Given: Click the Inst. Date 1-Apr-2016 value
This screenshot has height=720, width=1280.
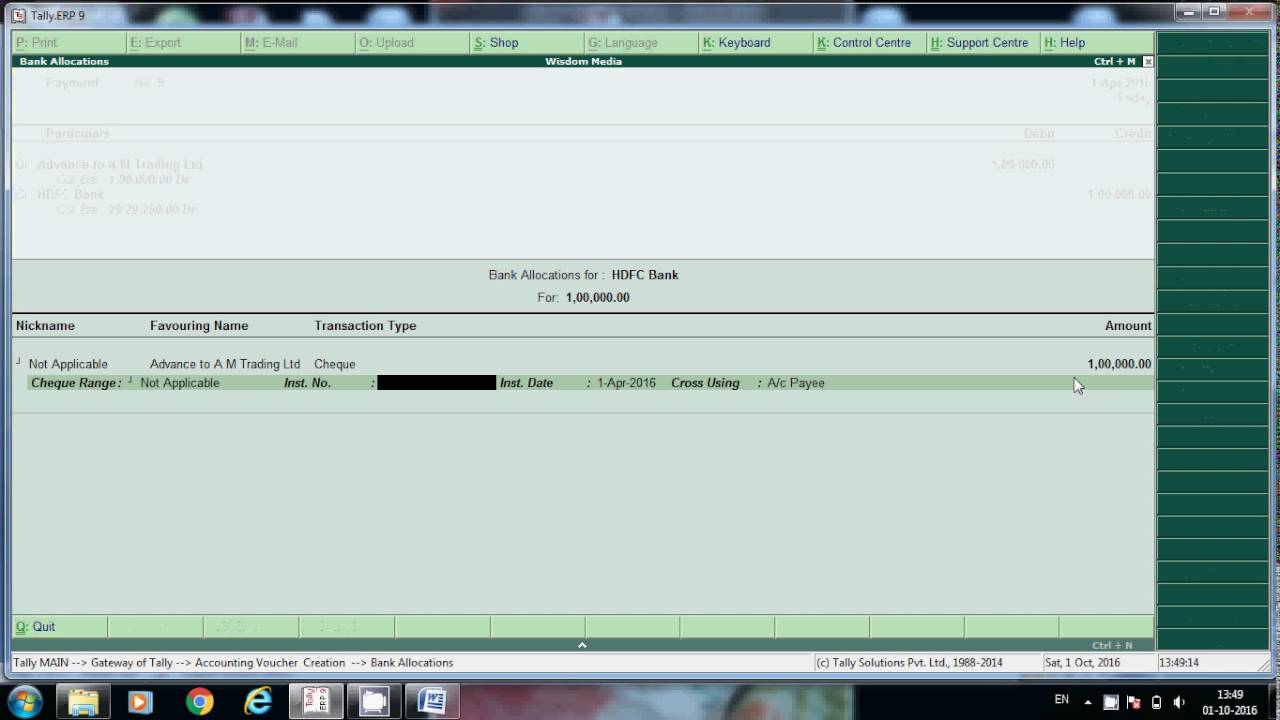Looking at the screenshot, I should tap(627, 383).
